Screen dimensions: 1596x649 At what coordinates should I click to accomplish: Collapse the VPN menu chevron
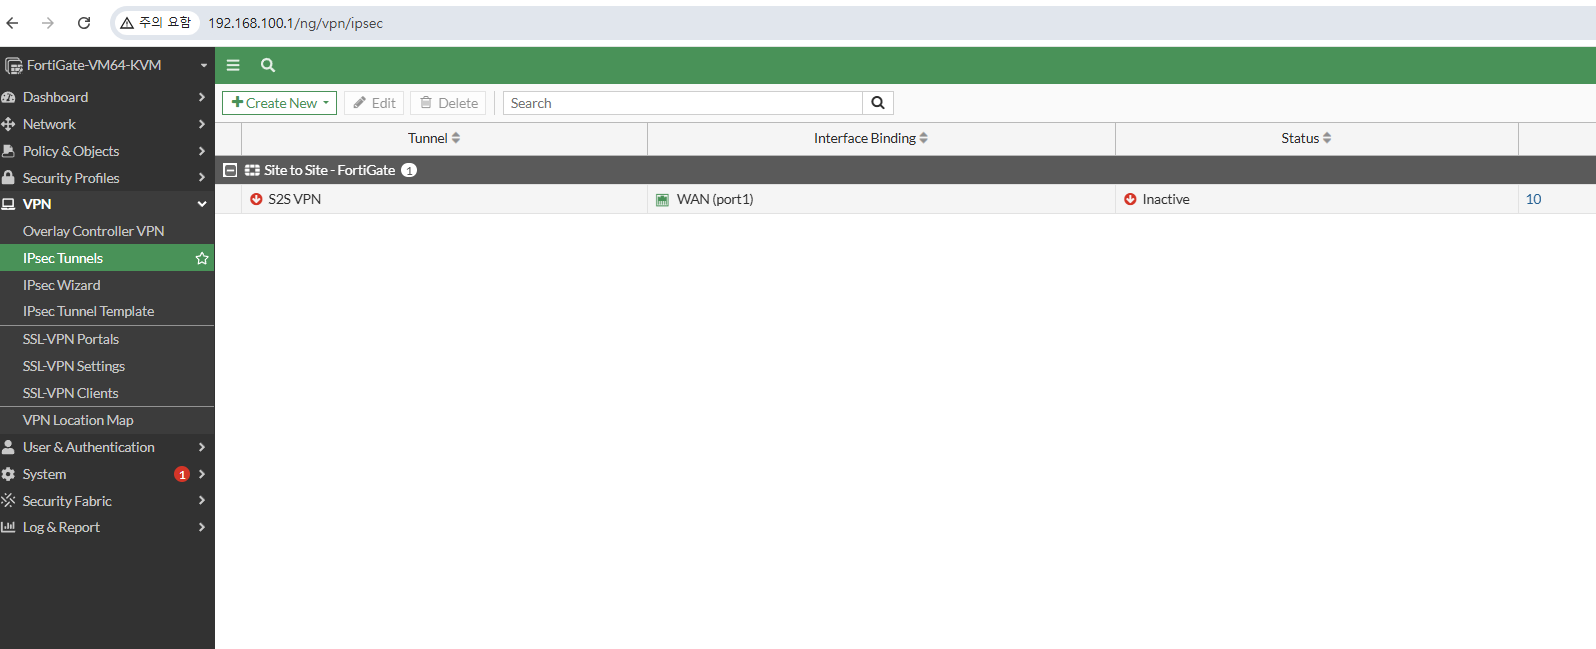pos(202,204)
